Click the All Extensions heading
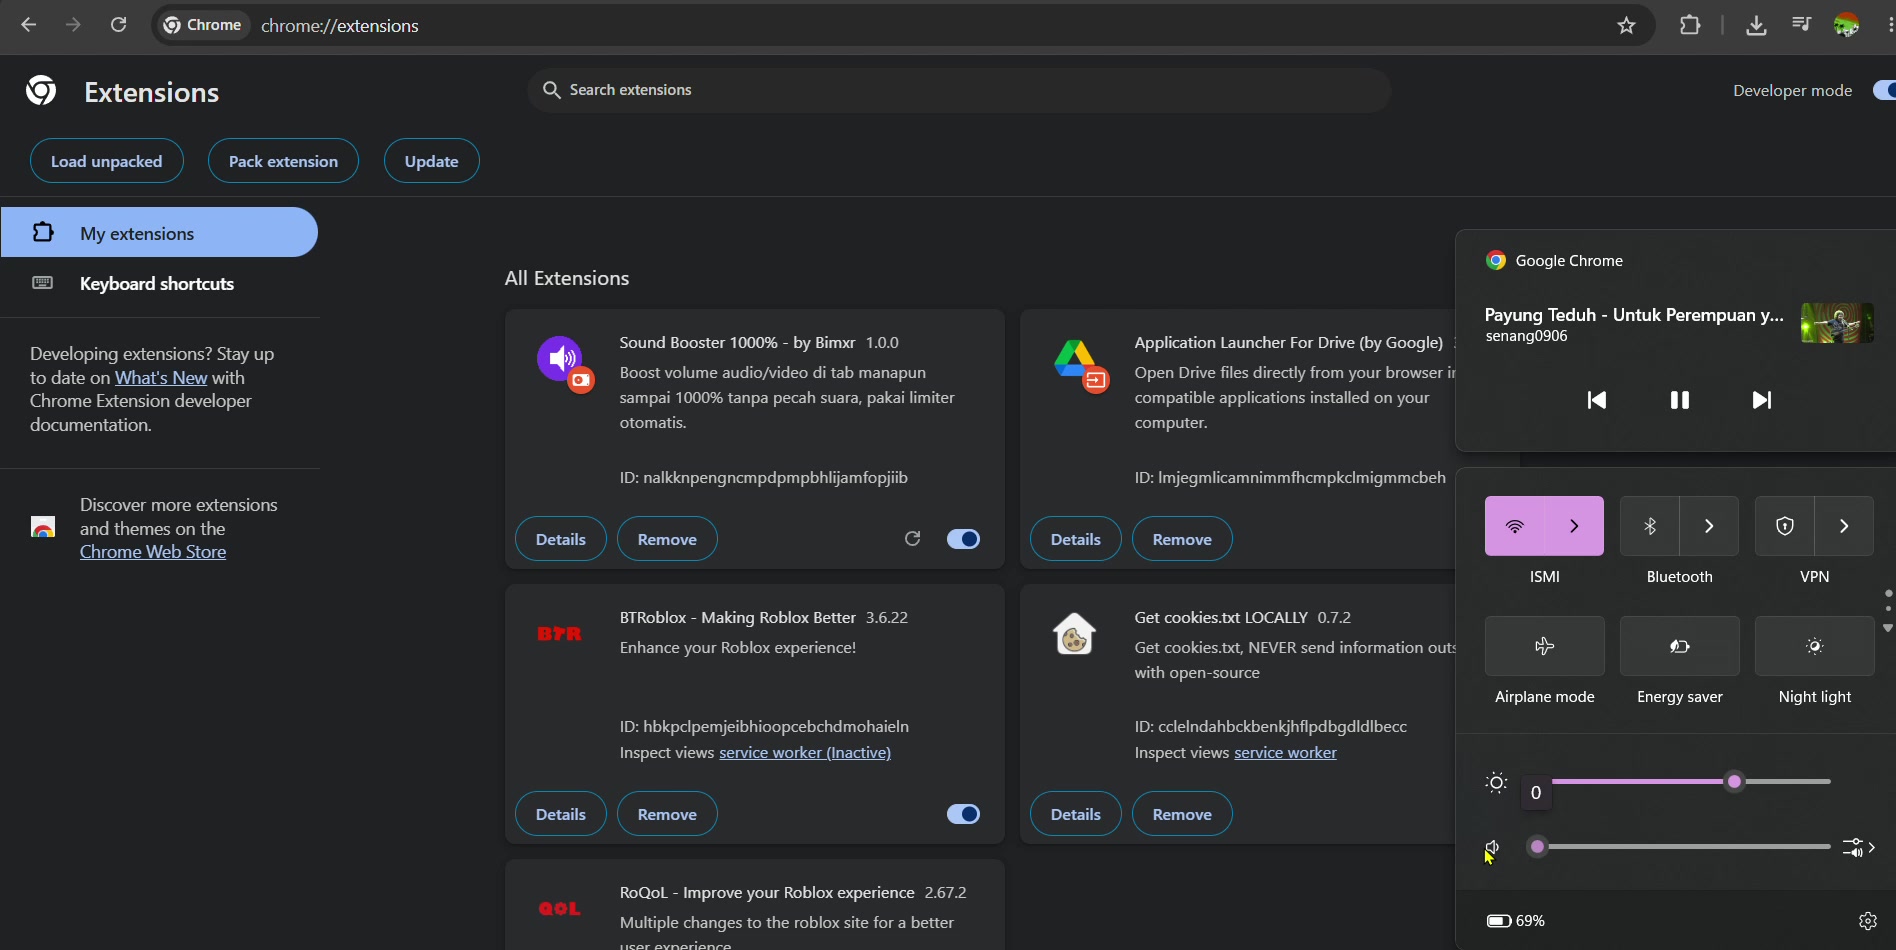Screen dimensions: 1896x950 (567, 278)
